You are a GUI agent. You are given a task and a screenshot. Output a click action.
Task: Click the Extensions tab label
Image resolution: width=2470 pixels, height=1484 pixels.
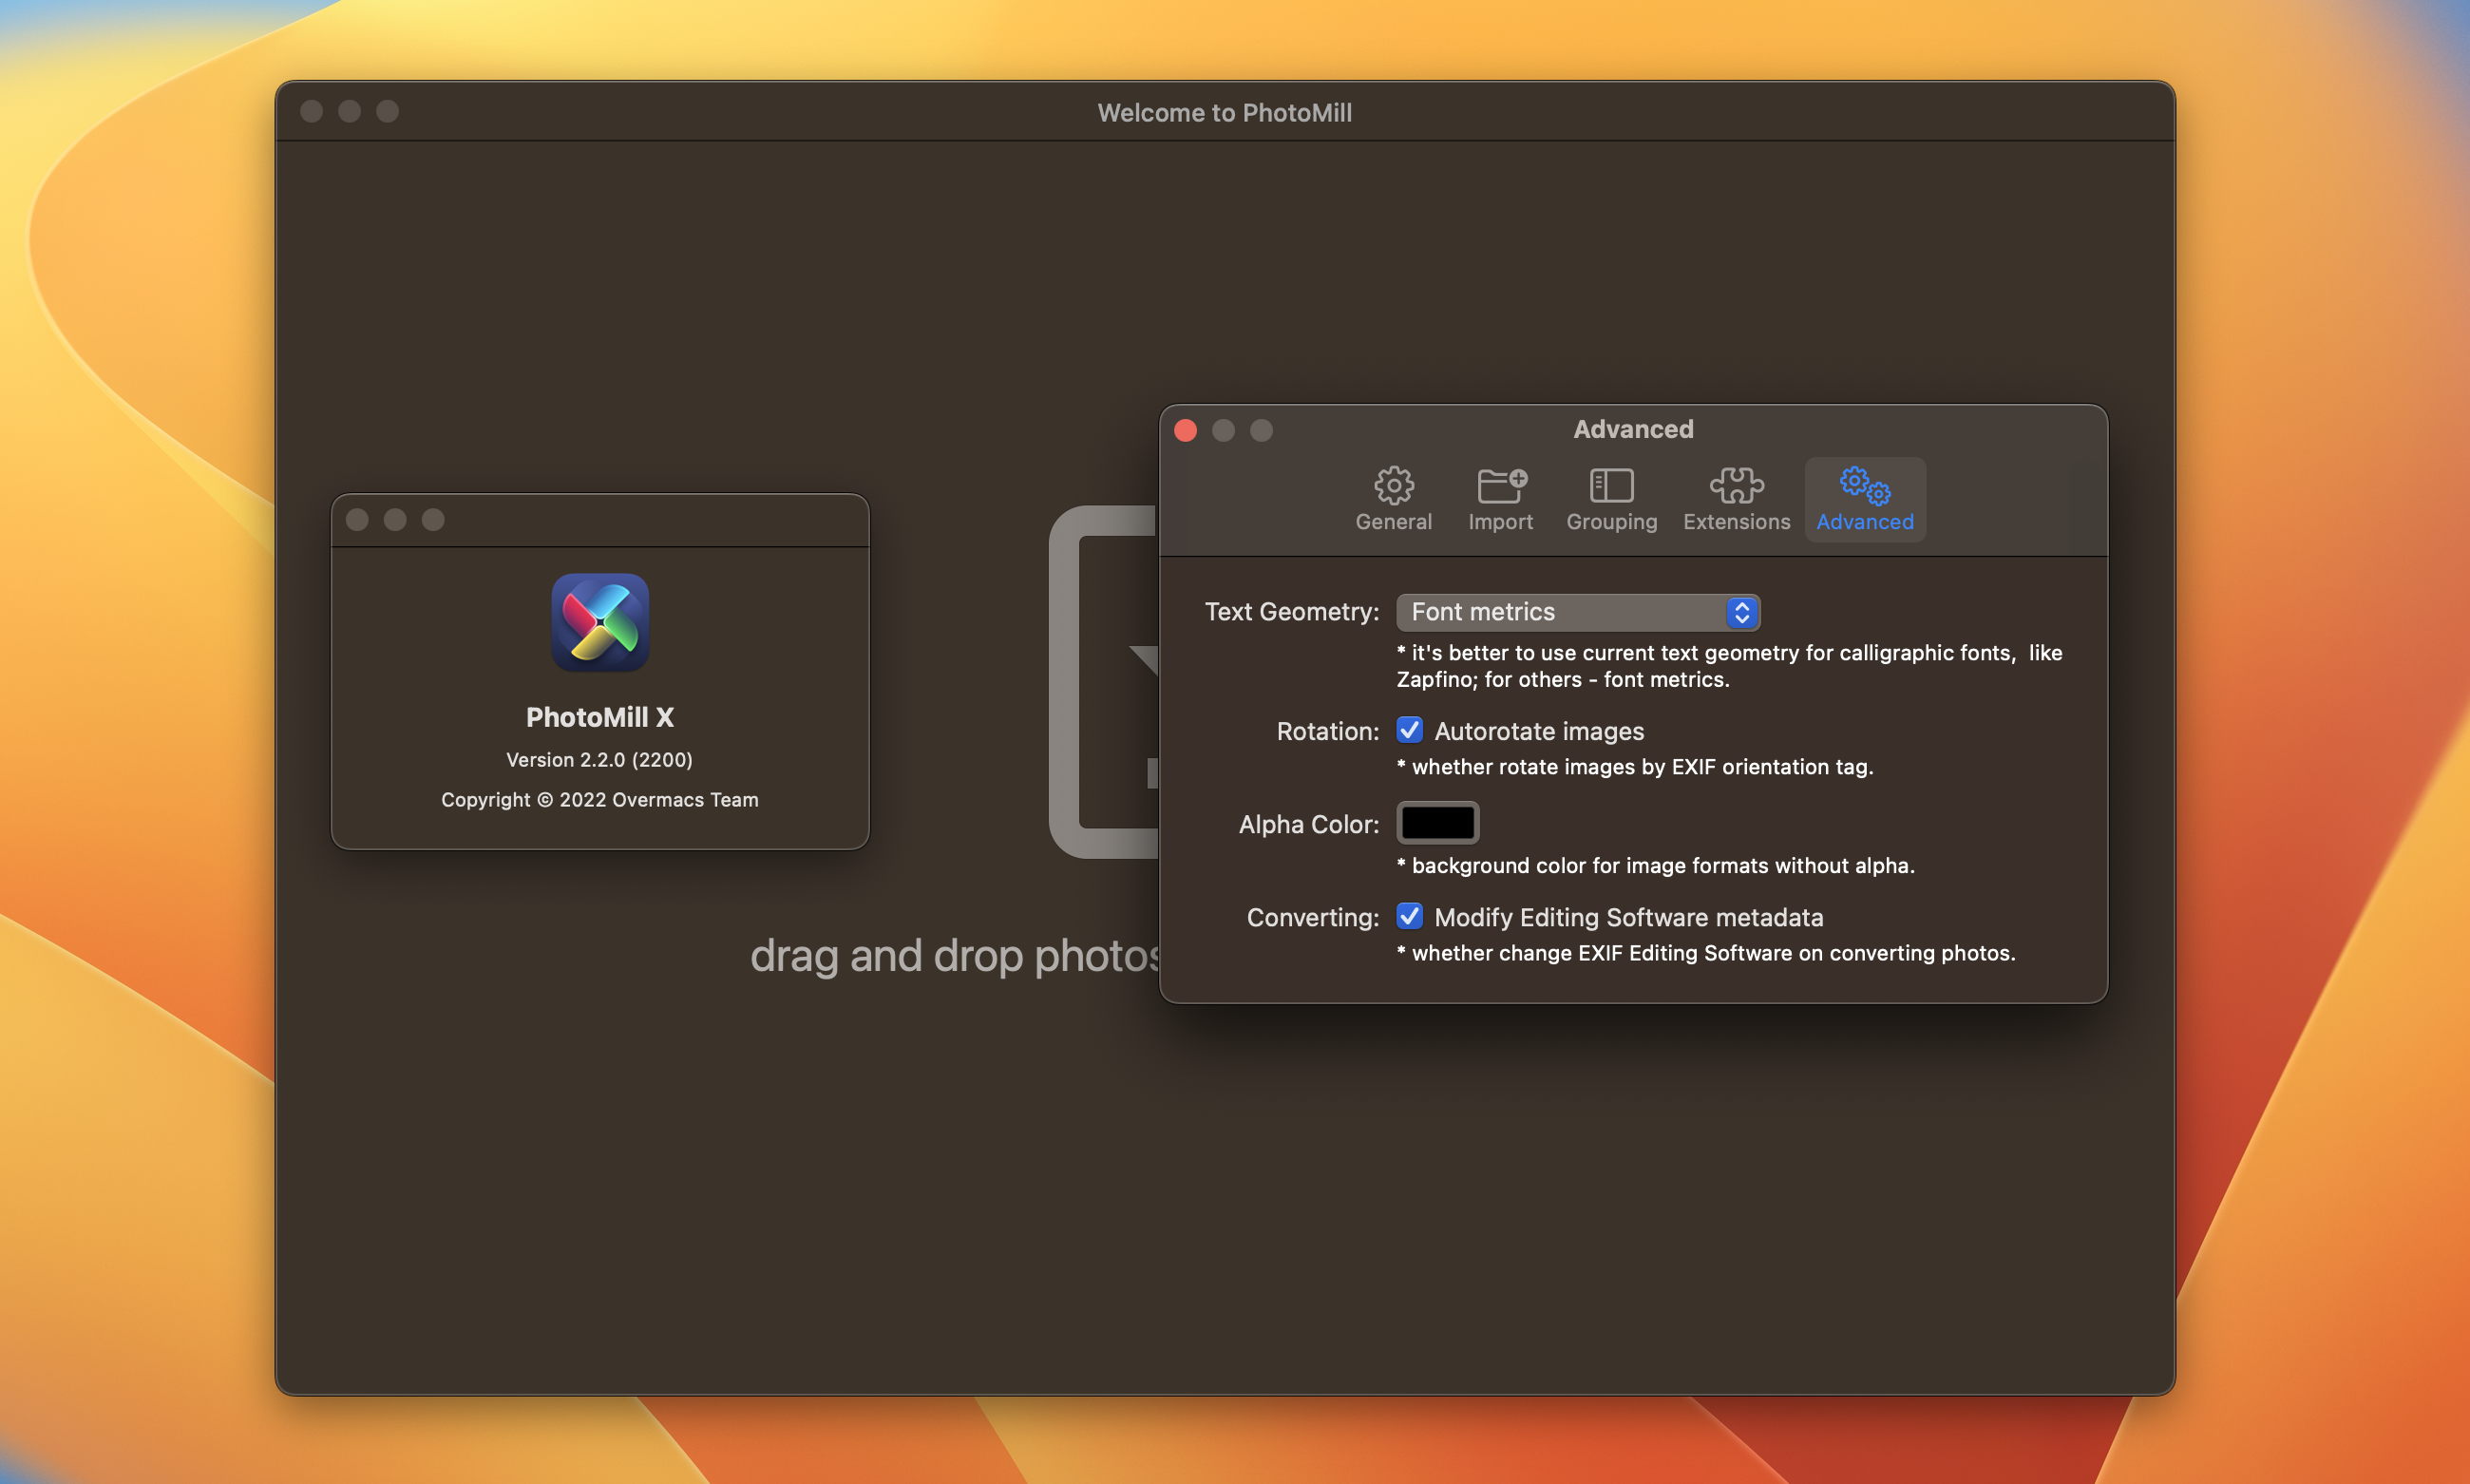tap(1736, 522)
